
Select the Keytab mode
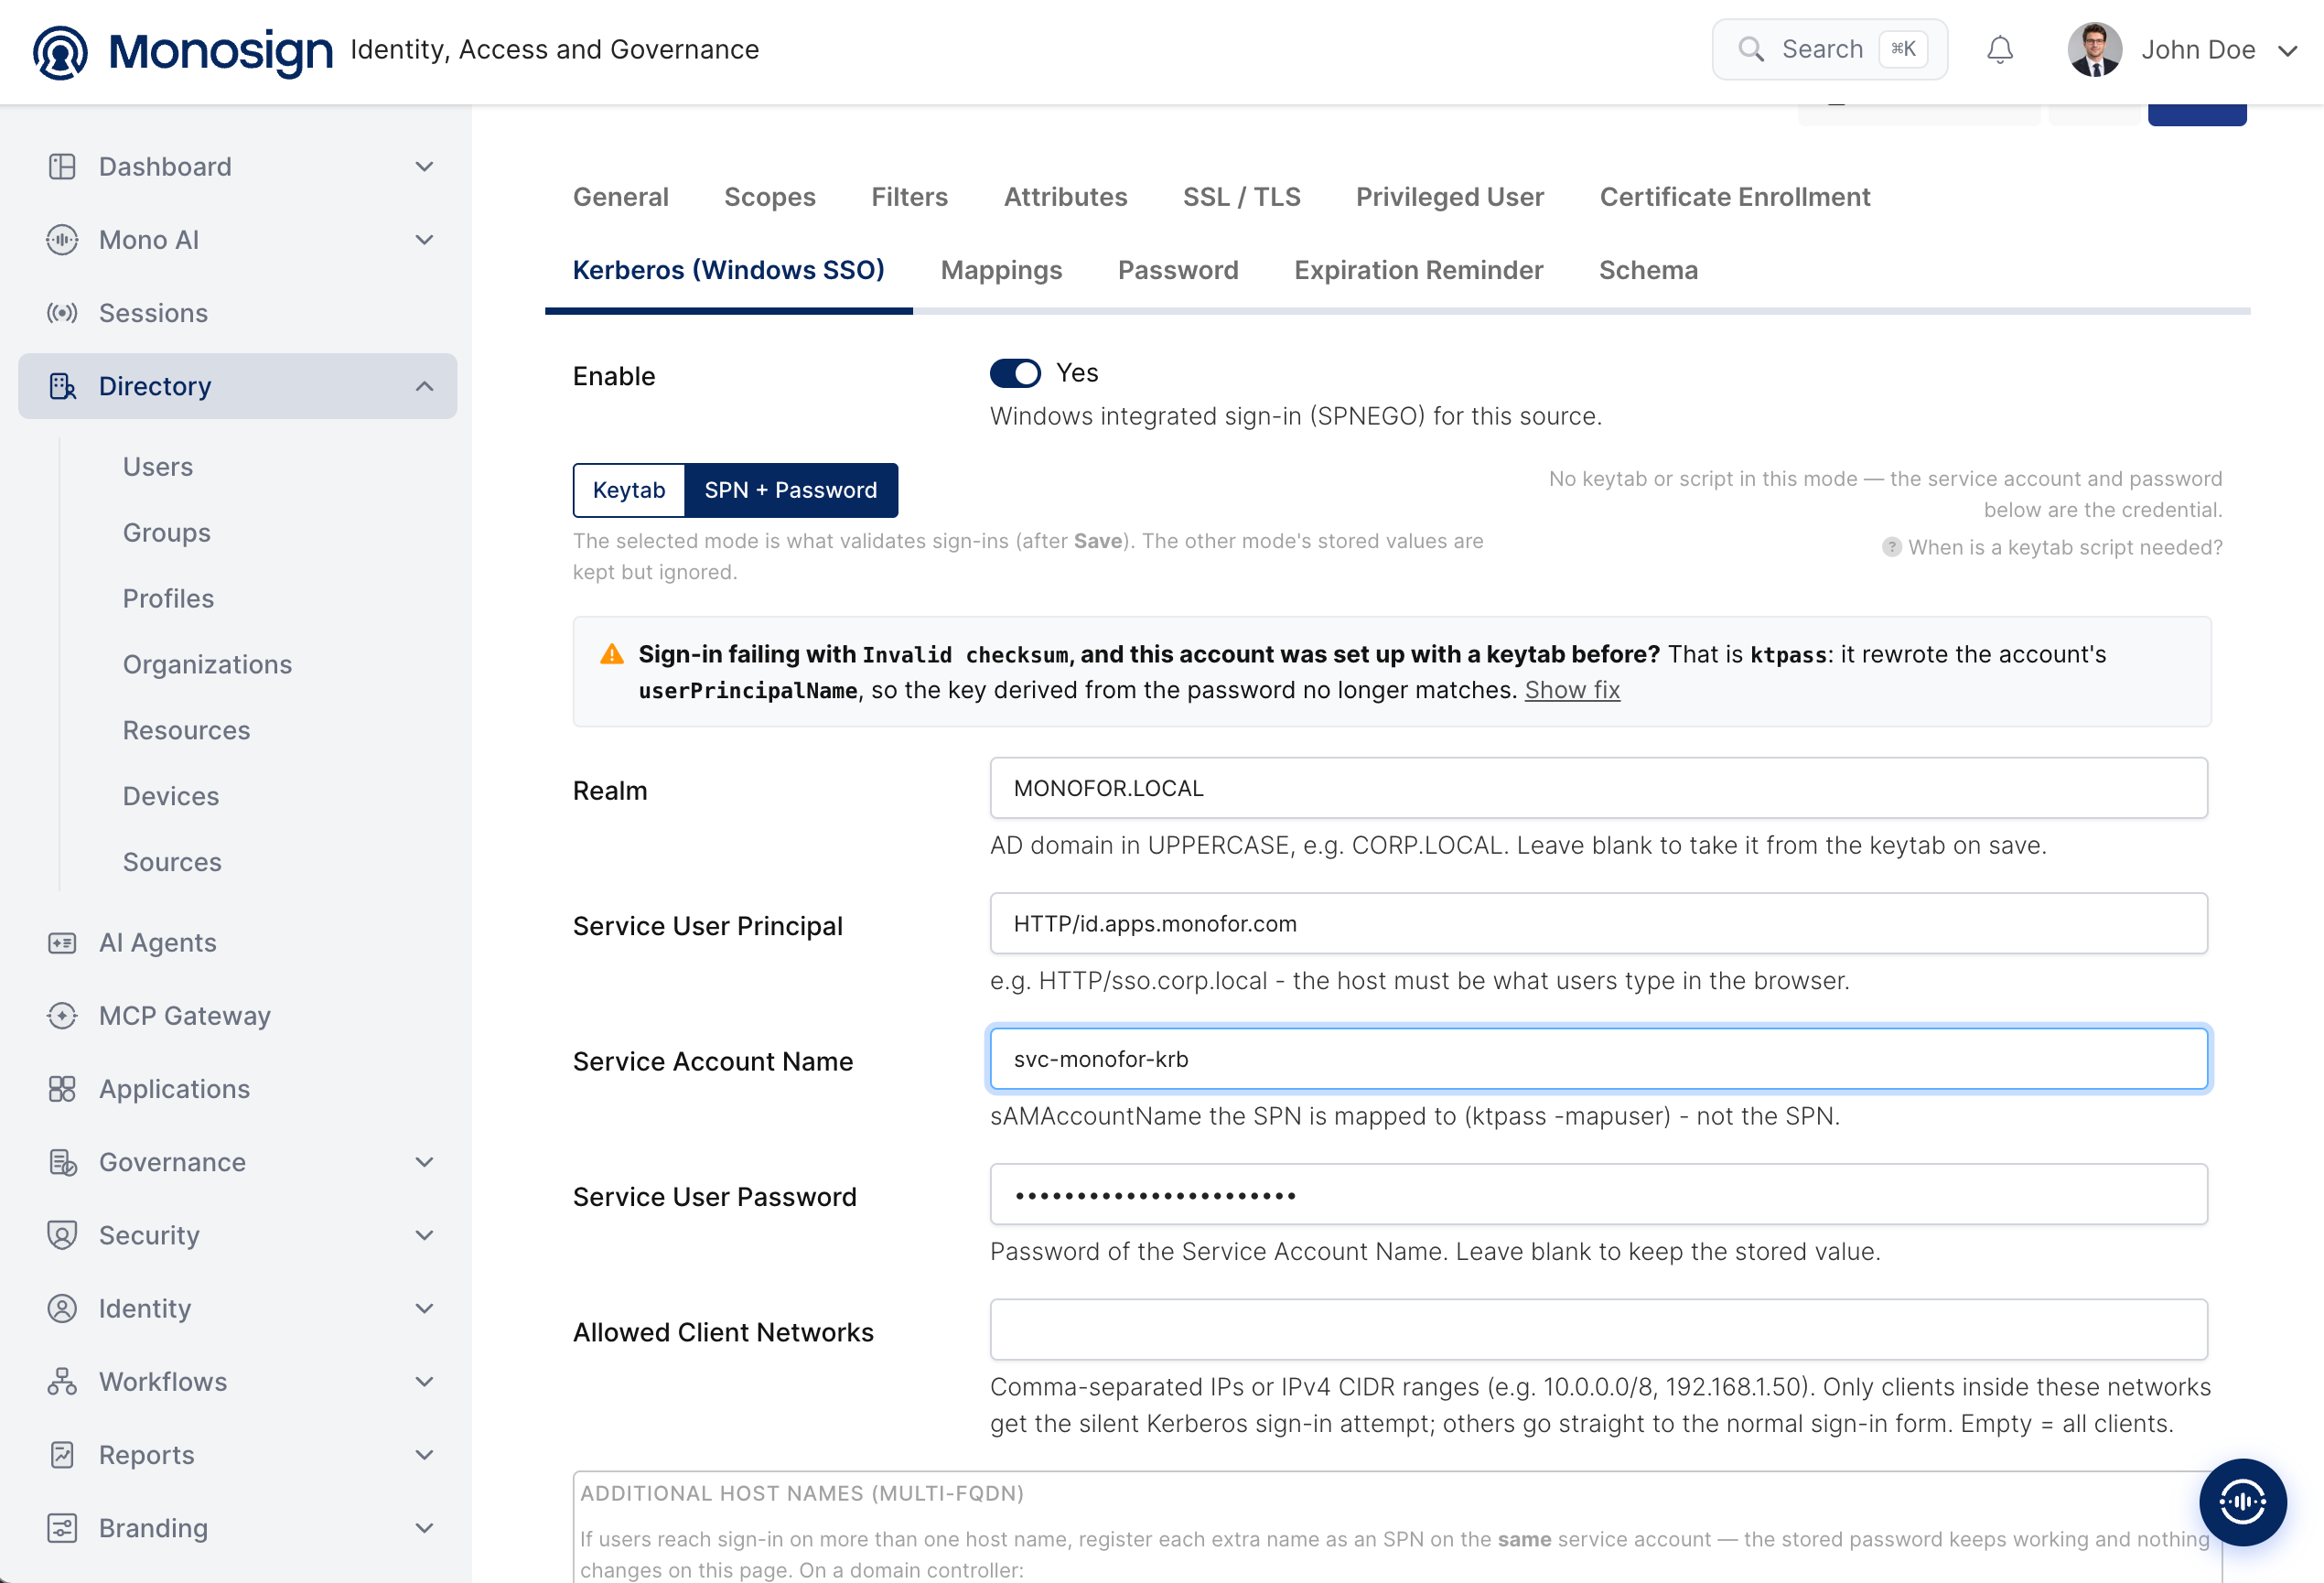(629, 490)
